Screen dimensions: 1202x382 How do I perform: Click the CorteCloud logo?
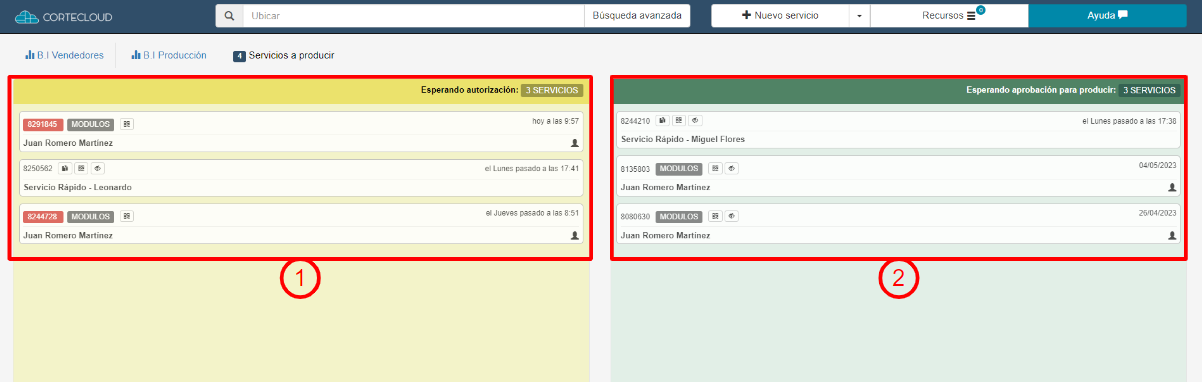64,16
